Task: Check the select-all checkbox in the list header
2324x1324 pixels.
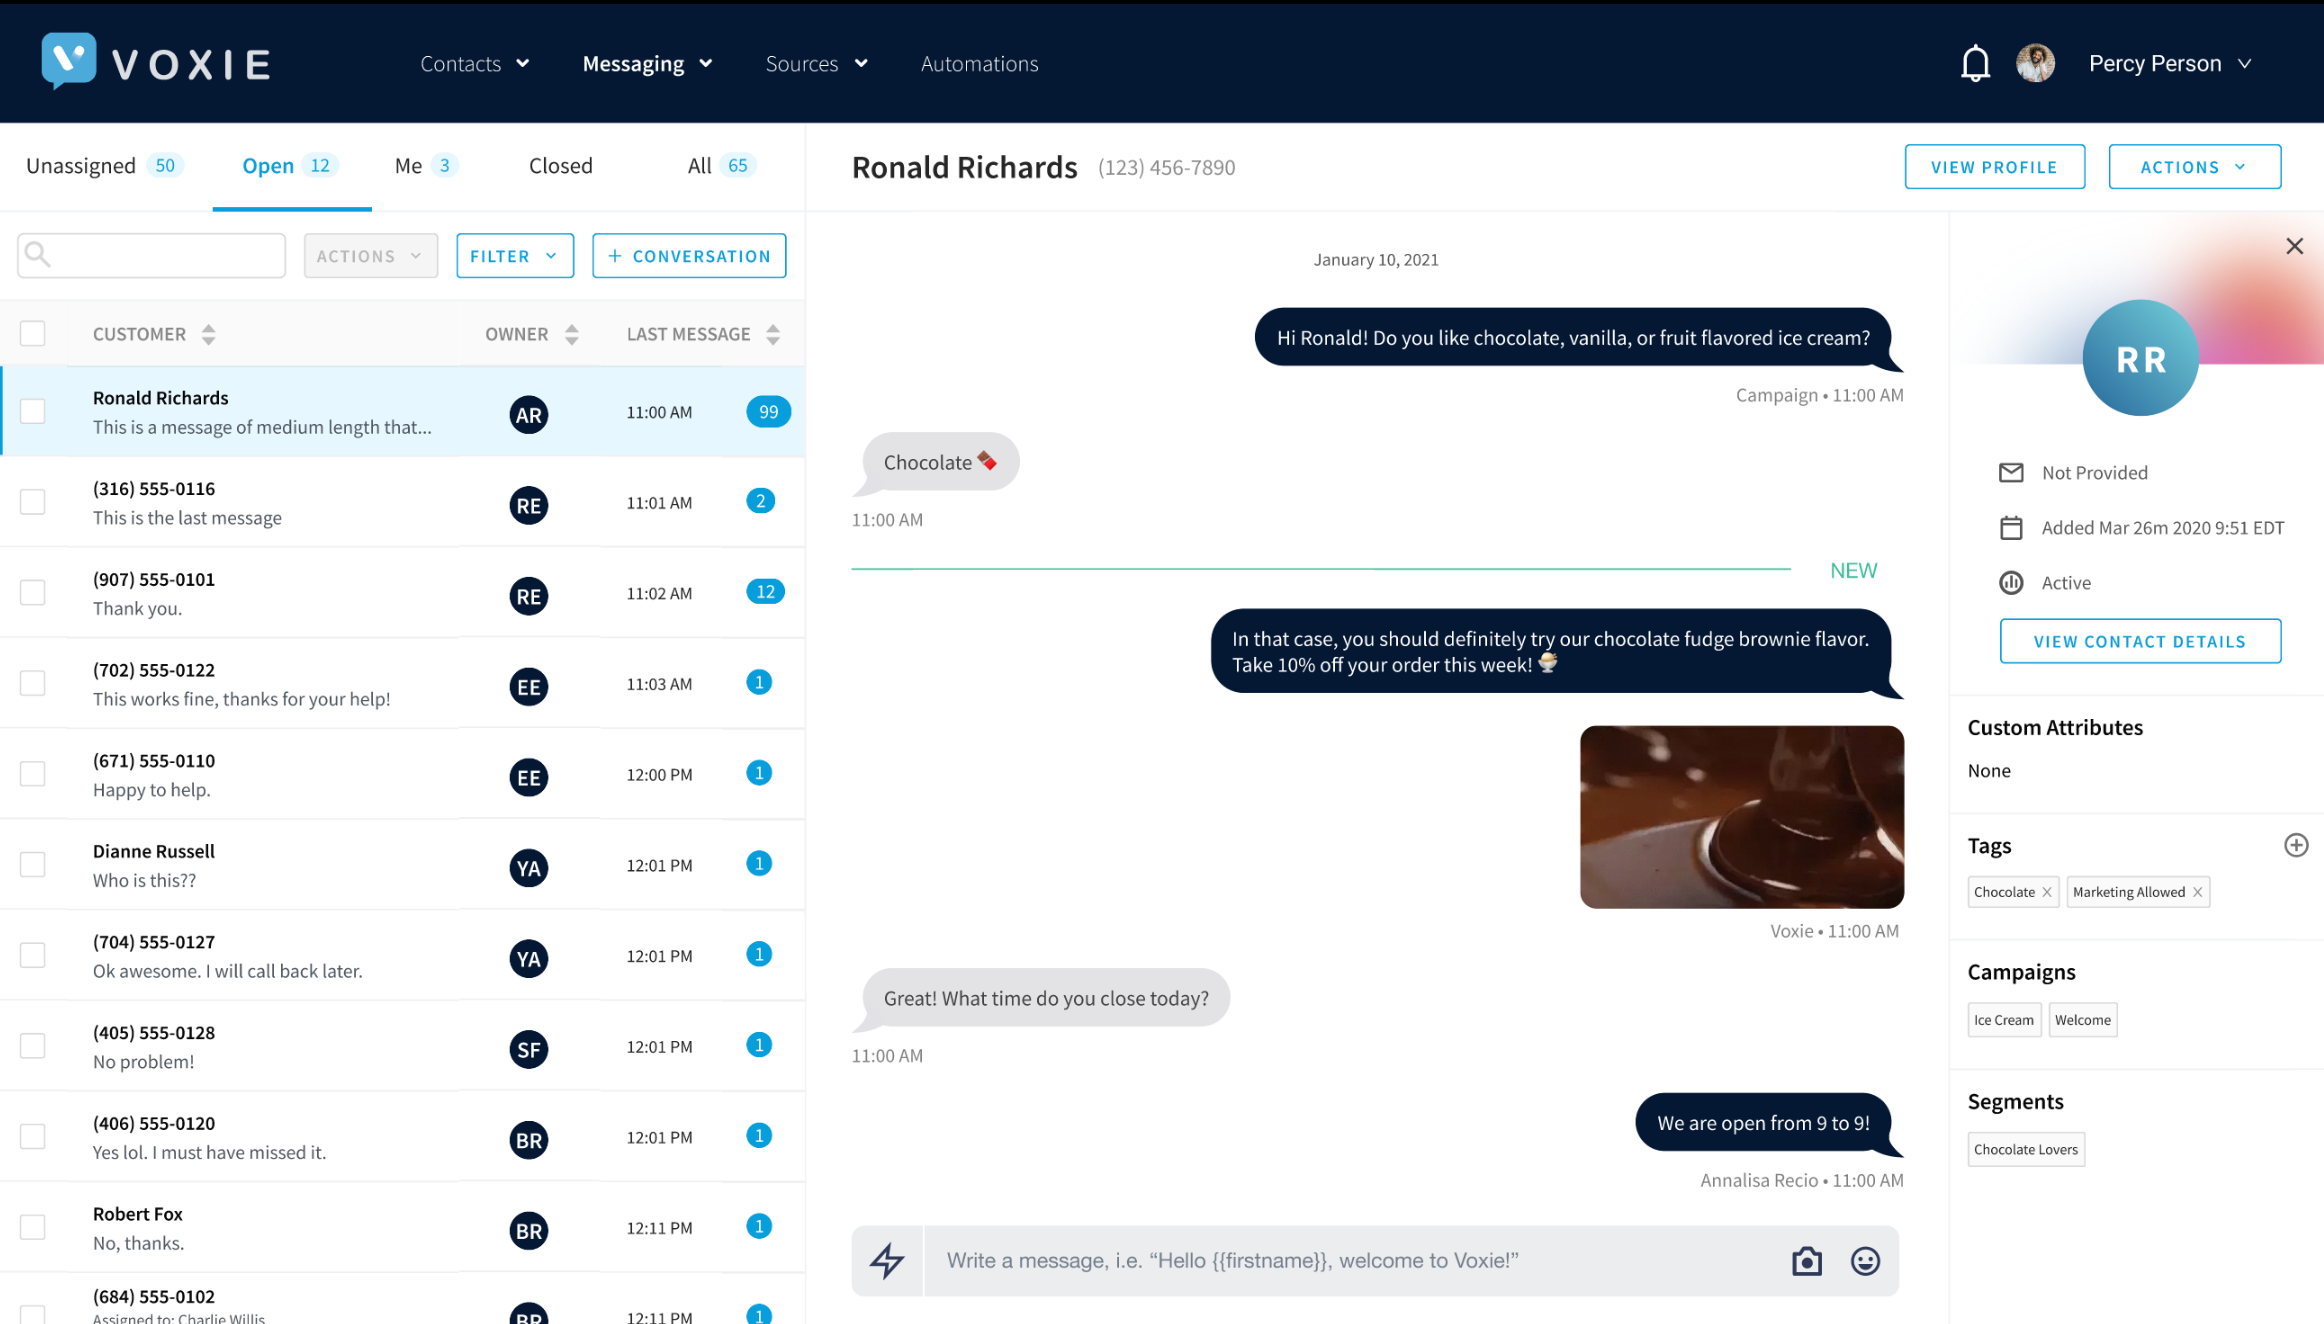Action: click(33, 333)
